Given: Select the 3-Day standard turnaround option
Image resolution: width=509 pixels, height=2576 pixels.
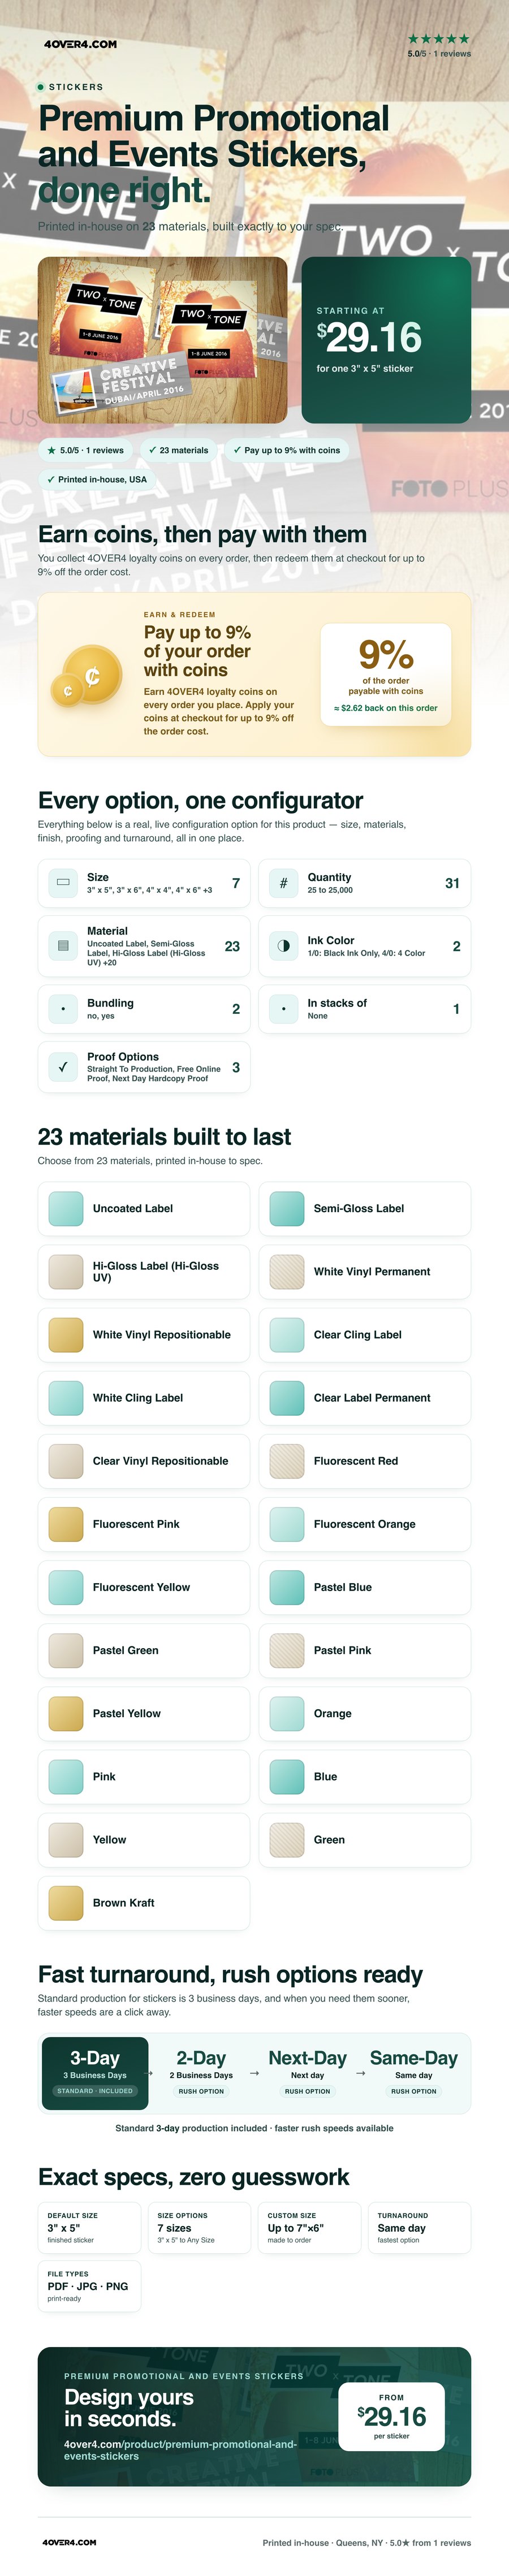Looking at the screenshot, I should click(x=95, y=2073).
